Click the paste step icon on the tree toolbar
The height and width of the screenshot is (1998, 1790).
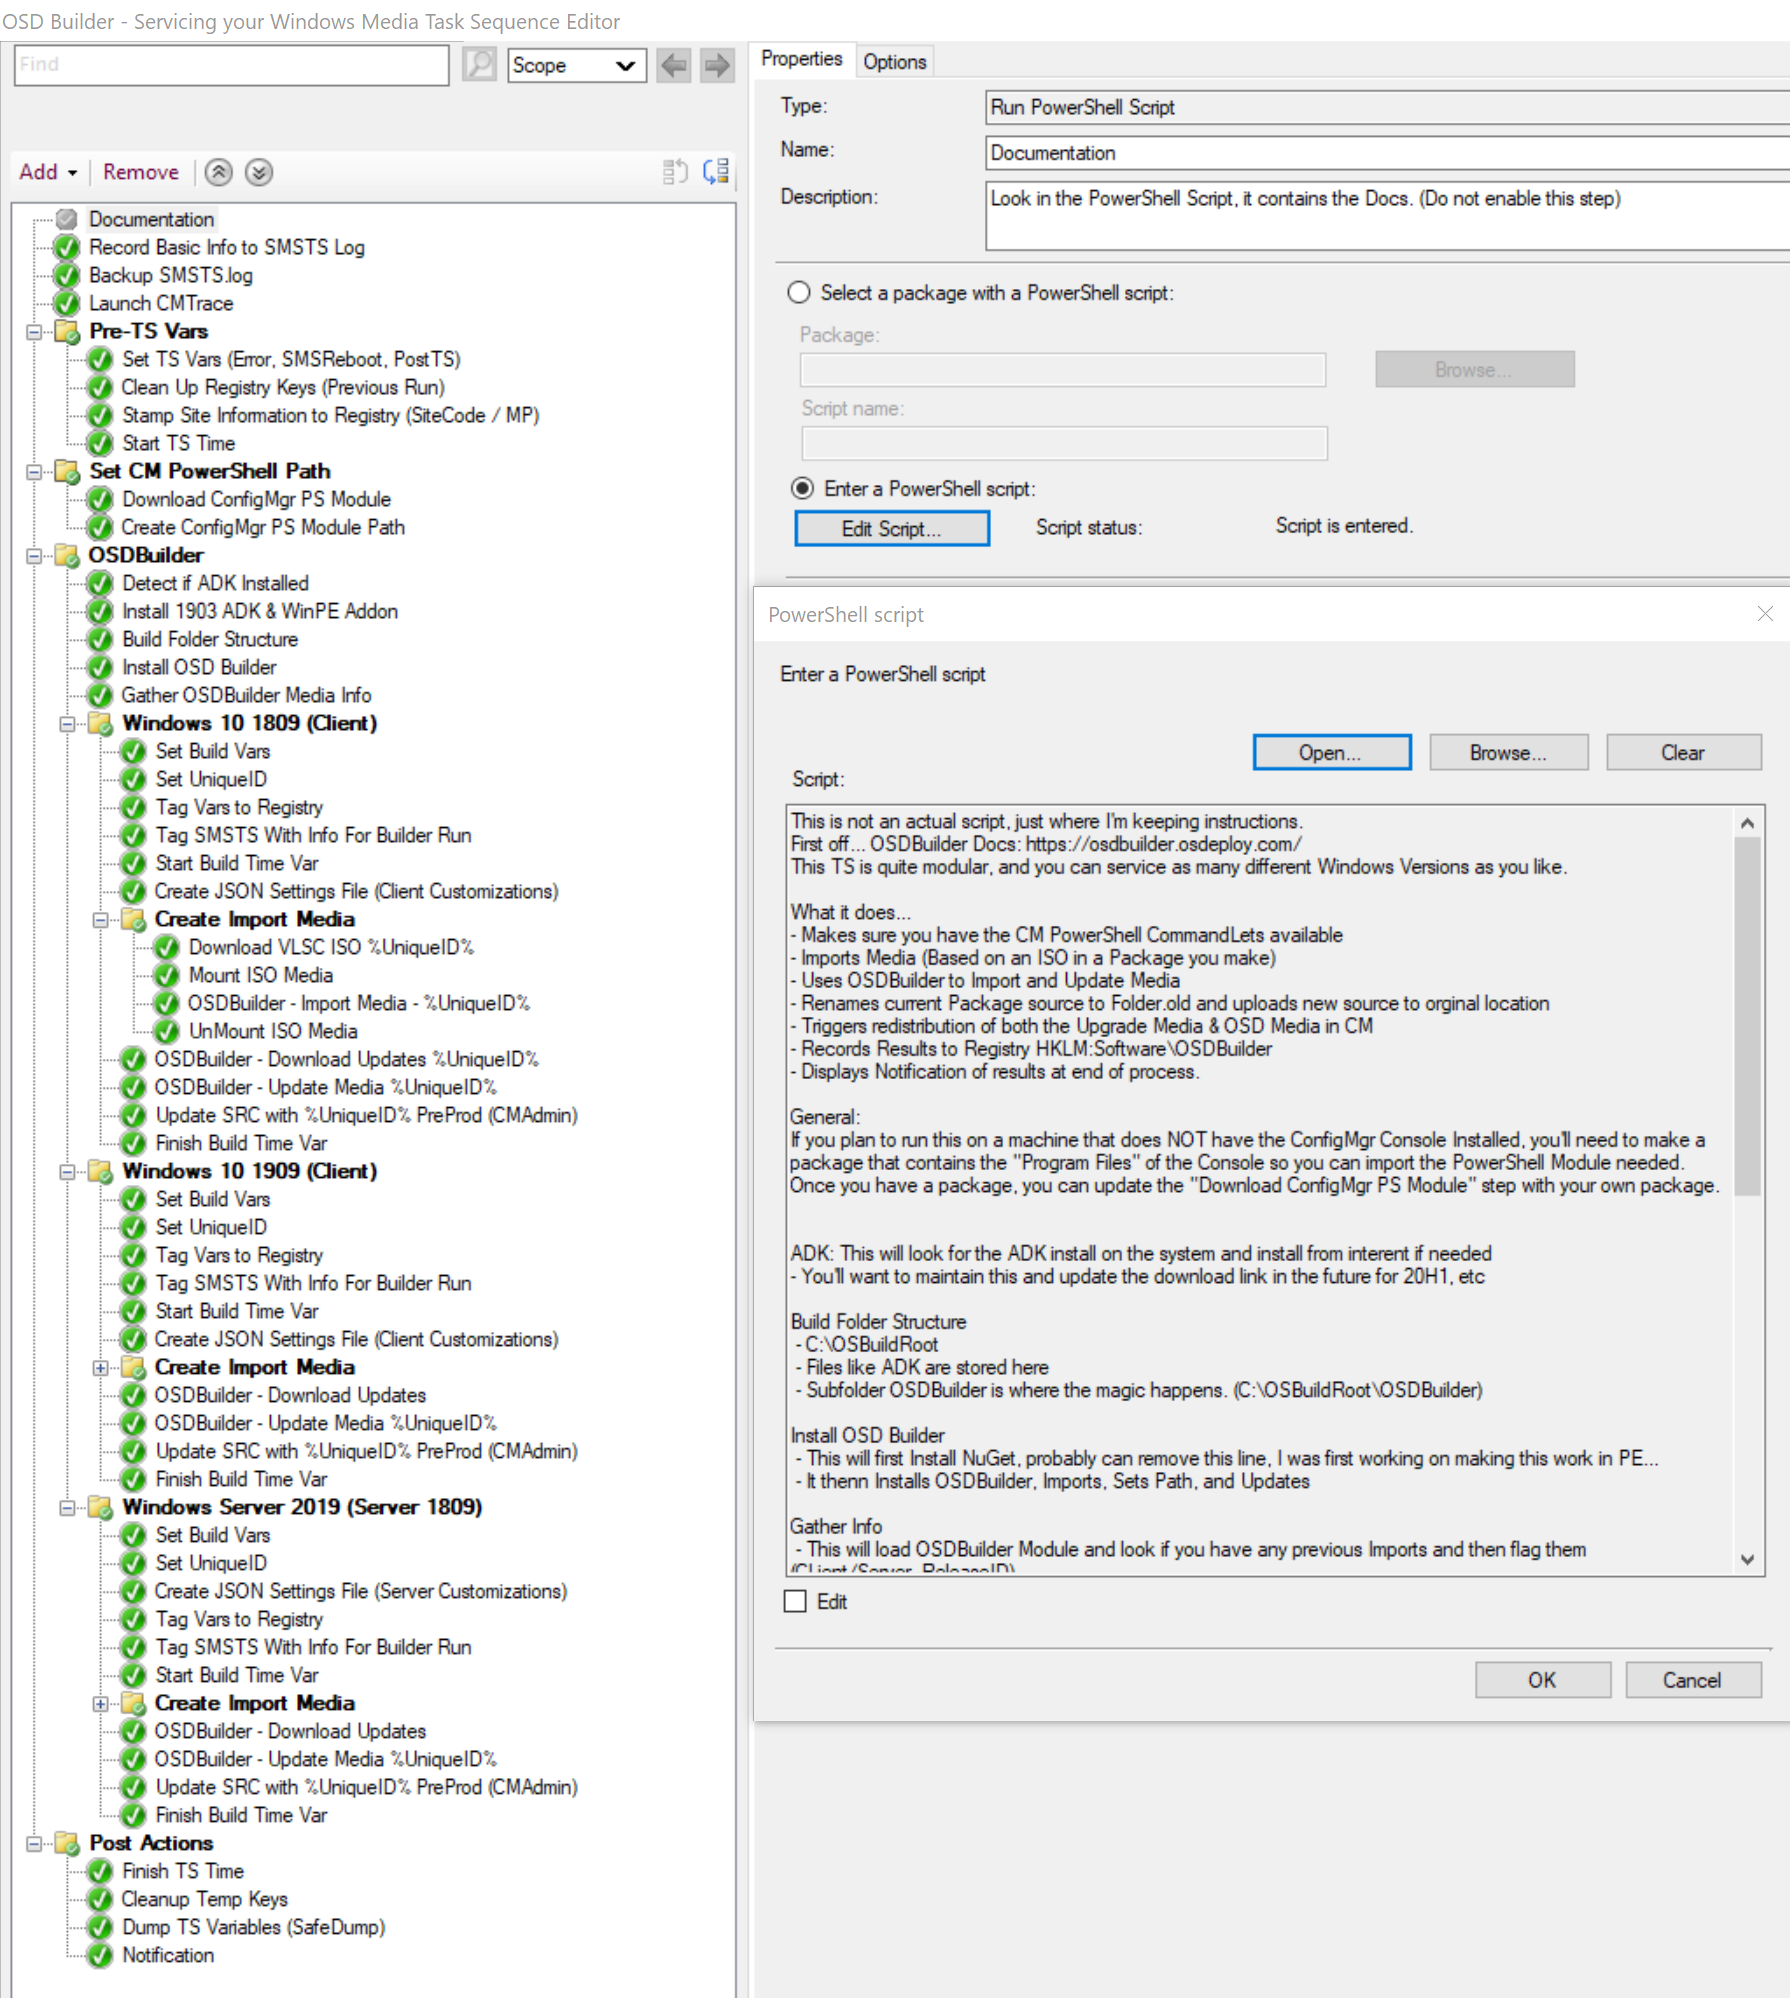[x=714, y=171]
